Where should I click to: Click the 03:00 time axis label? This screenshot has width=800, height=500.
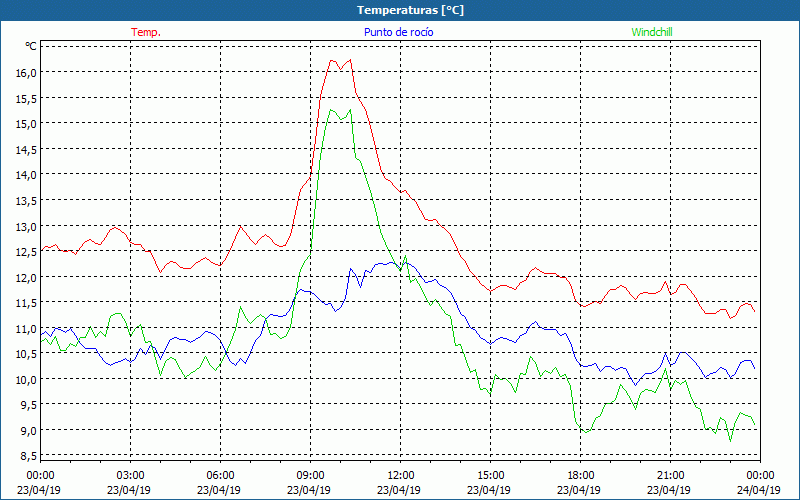coord(131,476)
